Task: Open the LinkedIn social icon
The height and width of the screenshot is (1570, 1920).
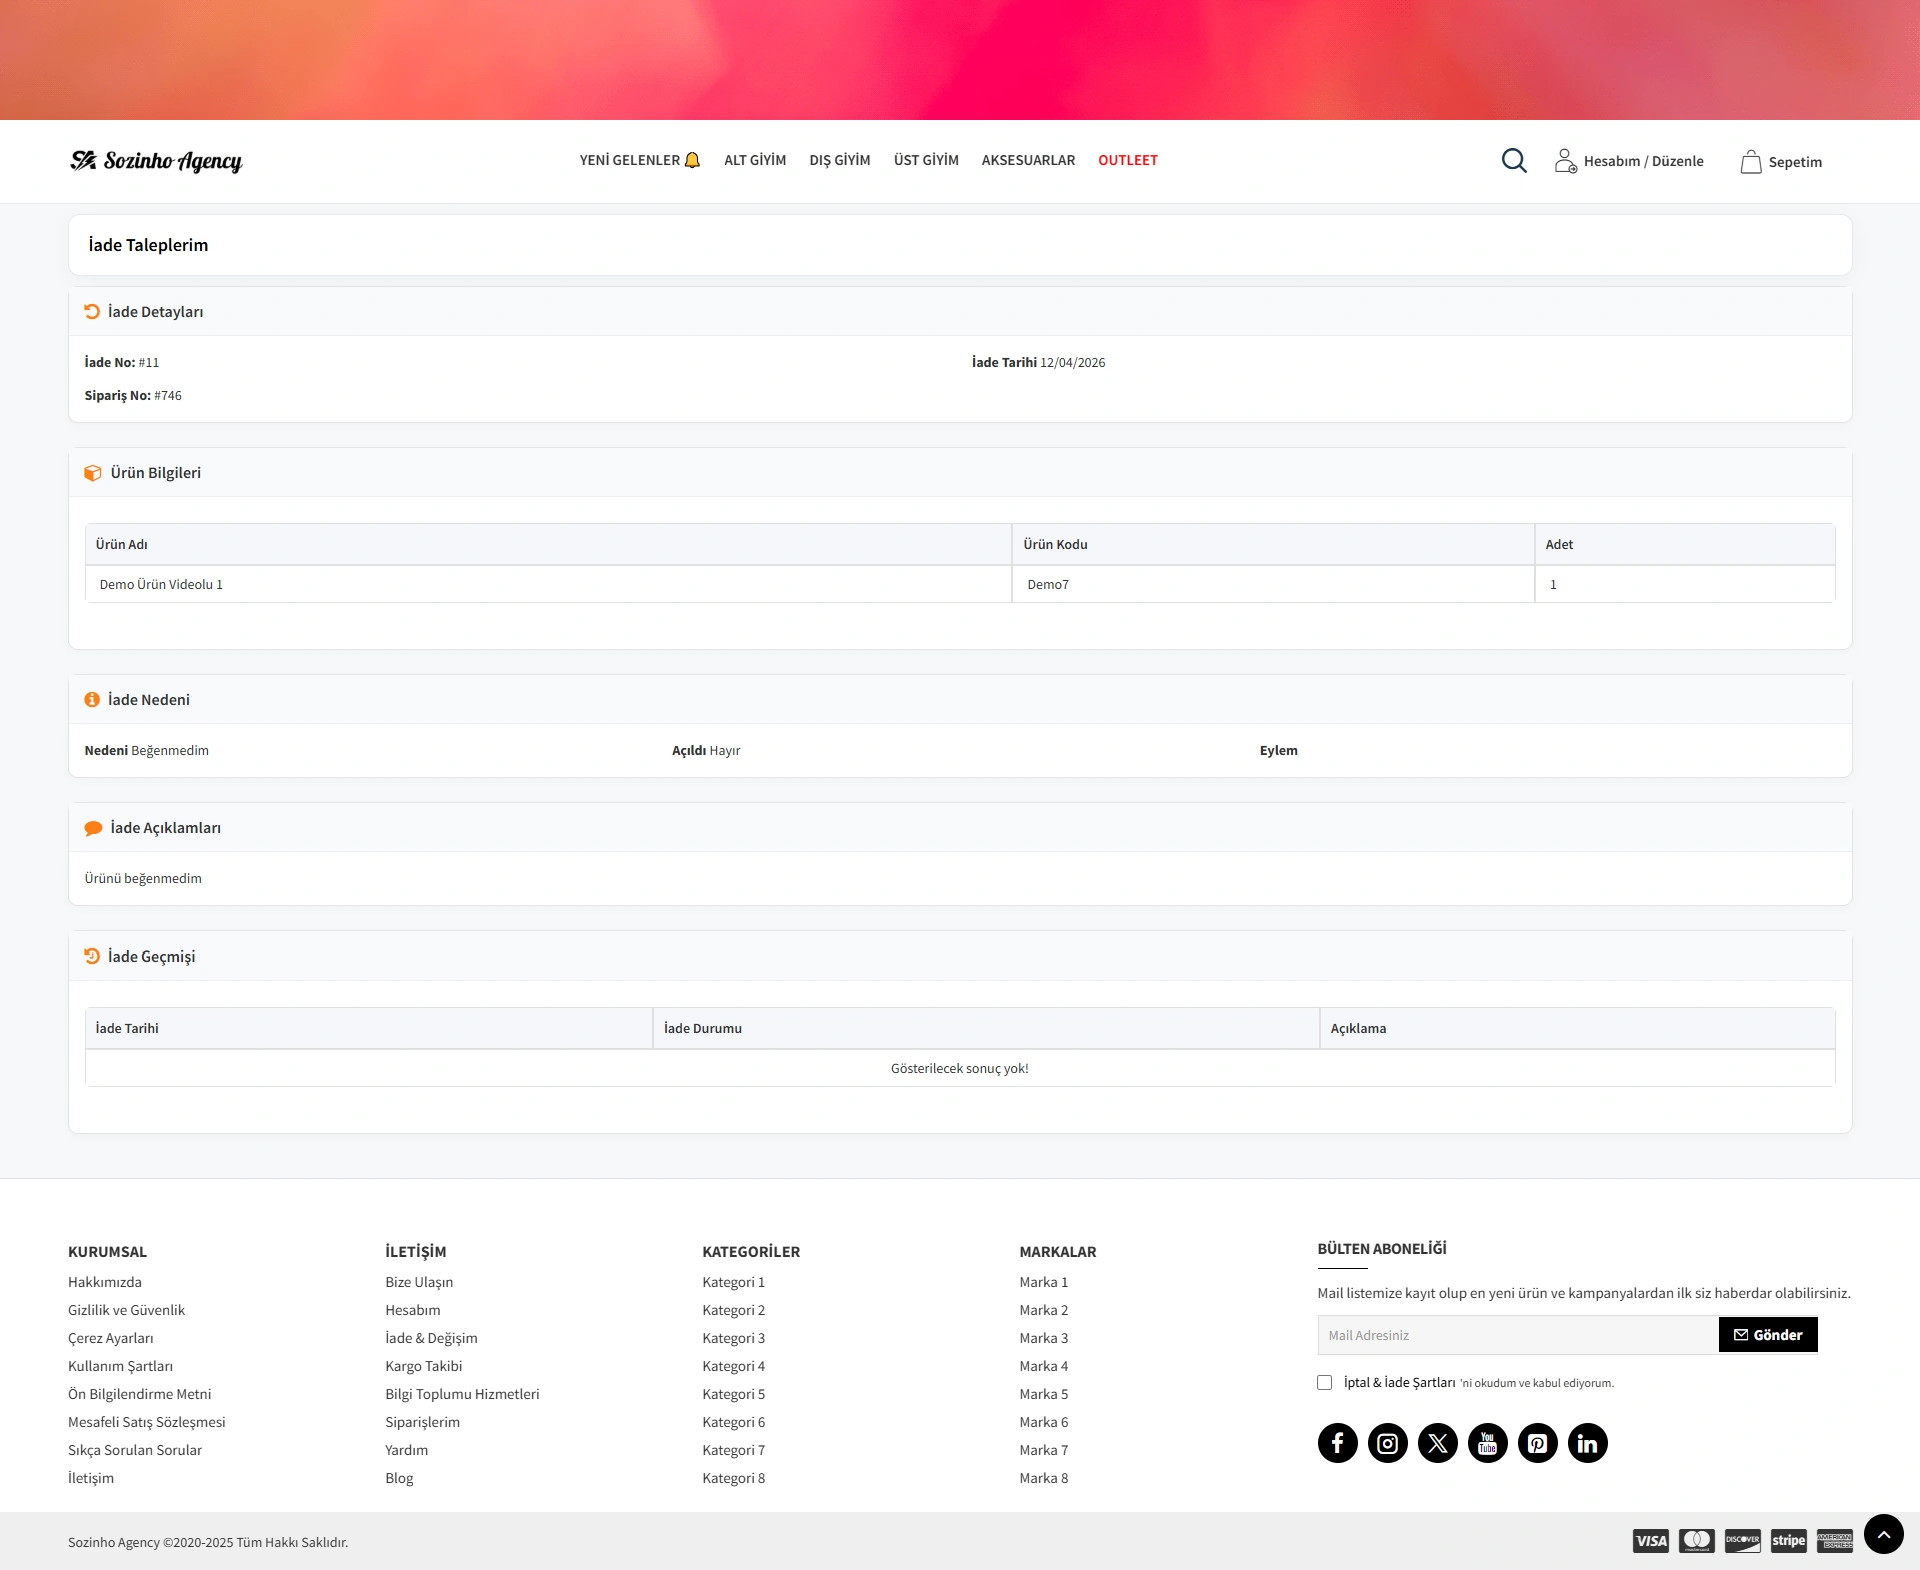Action: click(x=1587, y=1443)
